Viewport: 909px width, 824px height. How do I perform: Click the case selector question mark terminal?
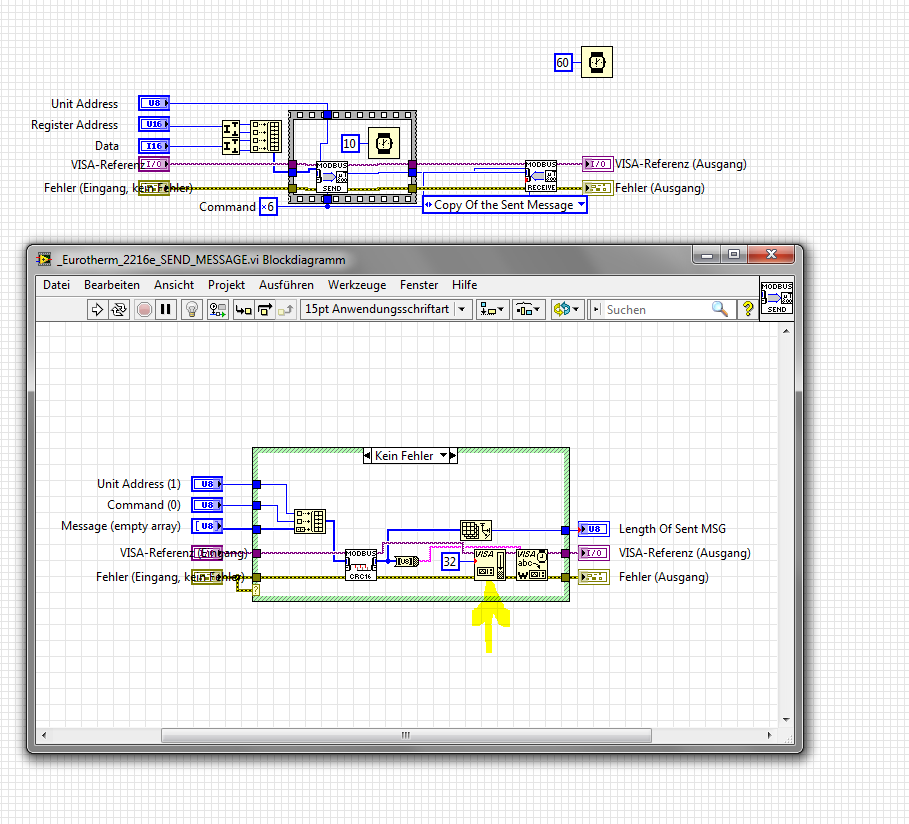(x=256, y=590)
